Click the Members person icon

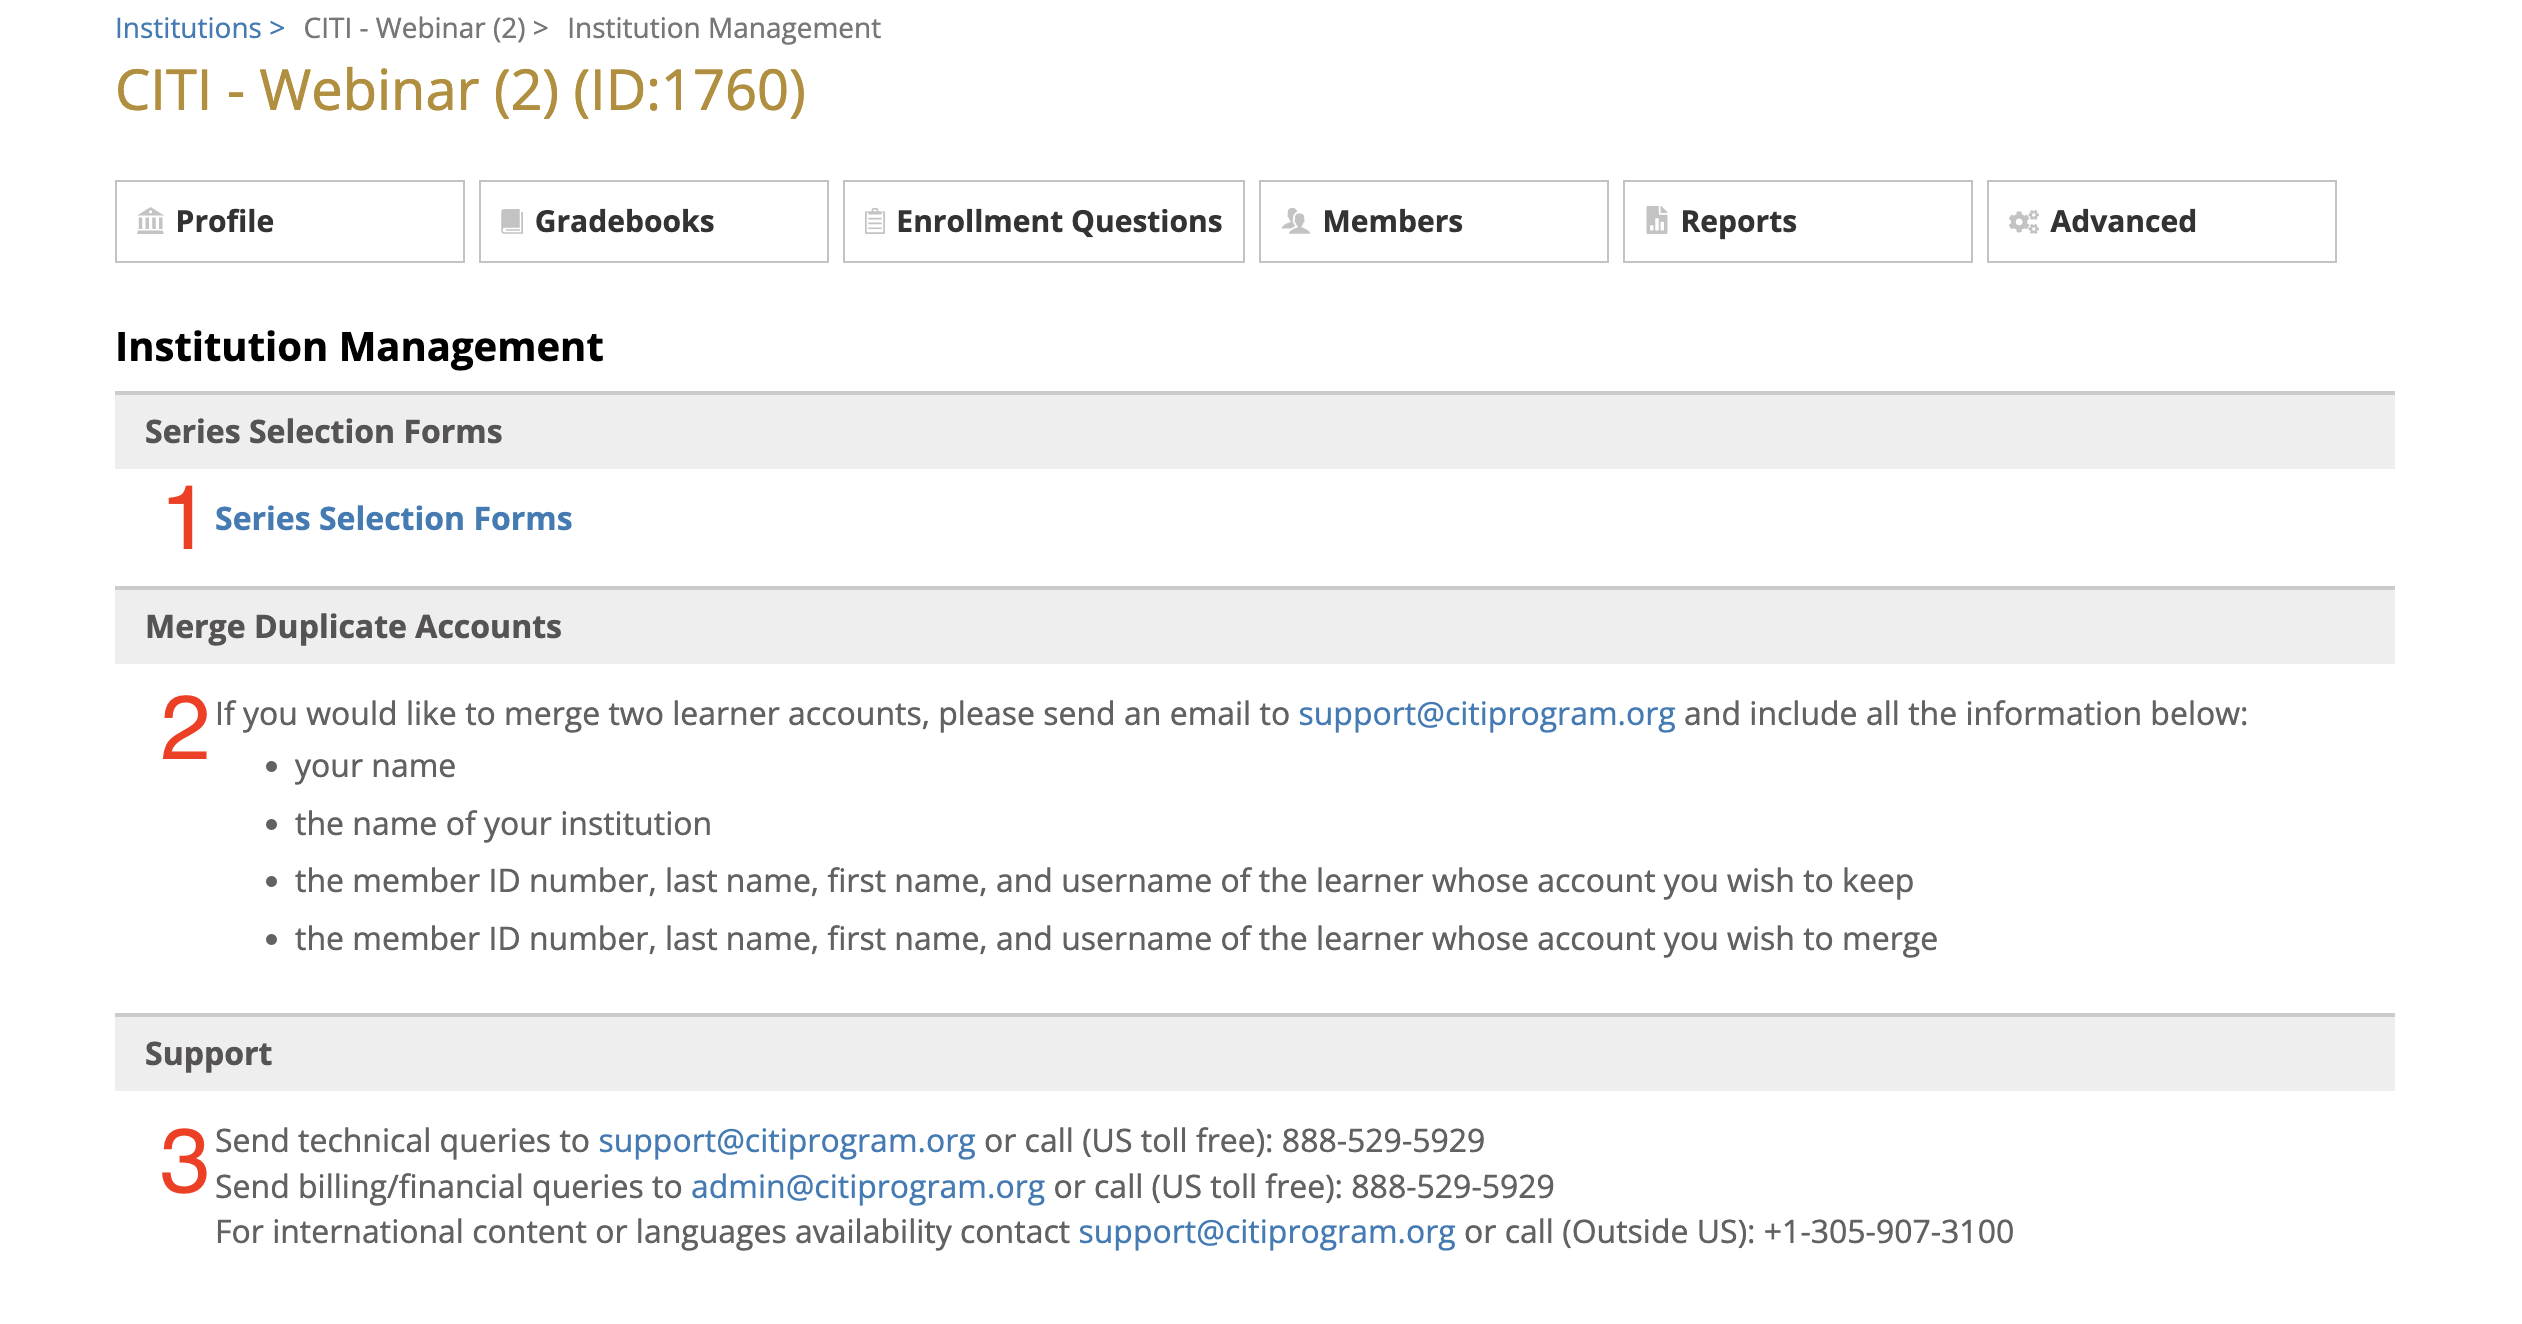pos(1296,221)
